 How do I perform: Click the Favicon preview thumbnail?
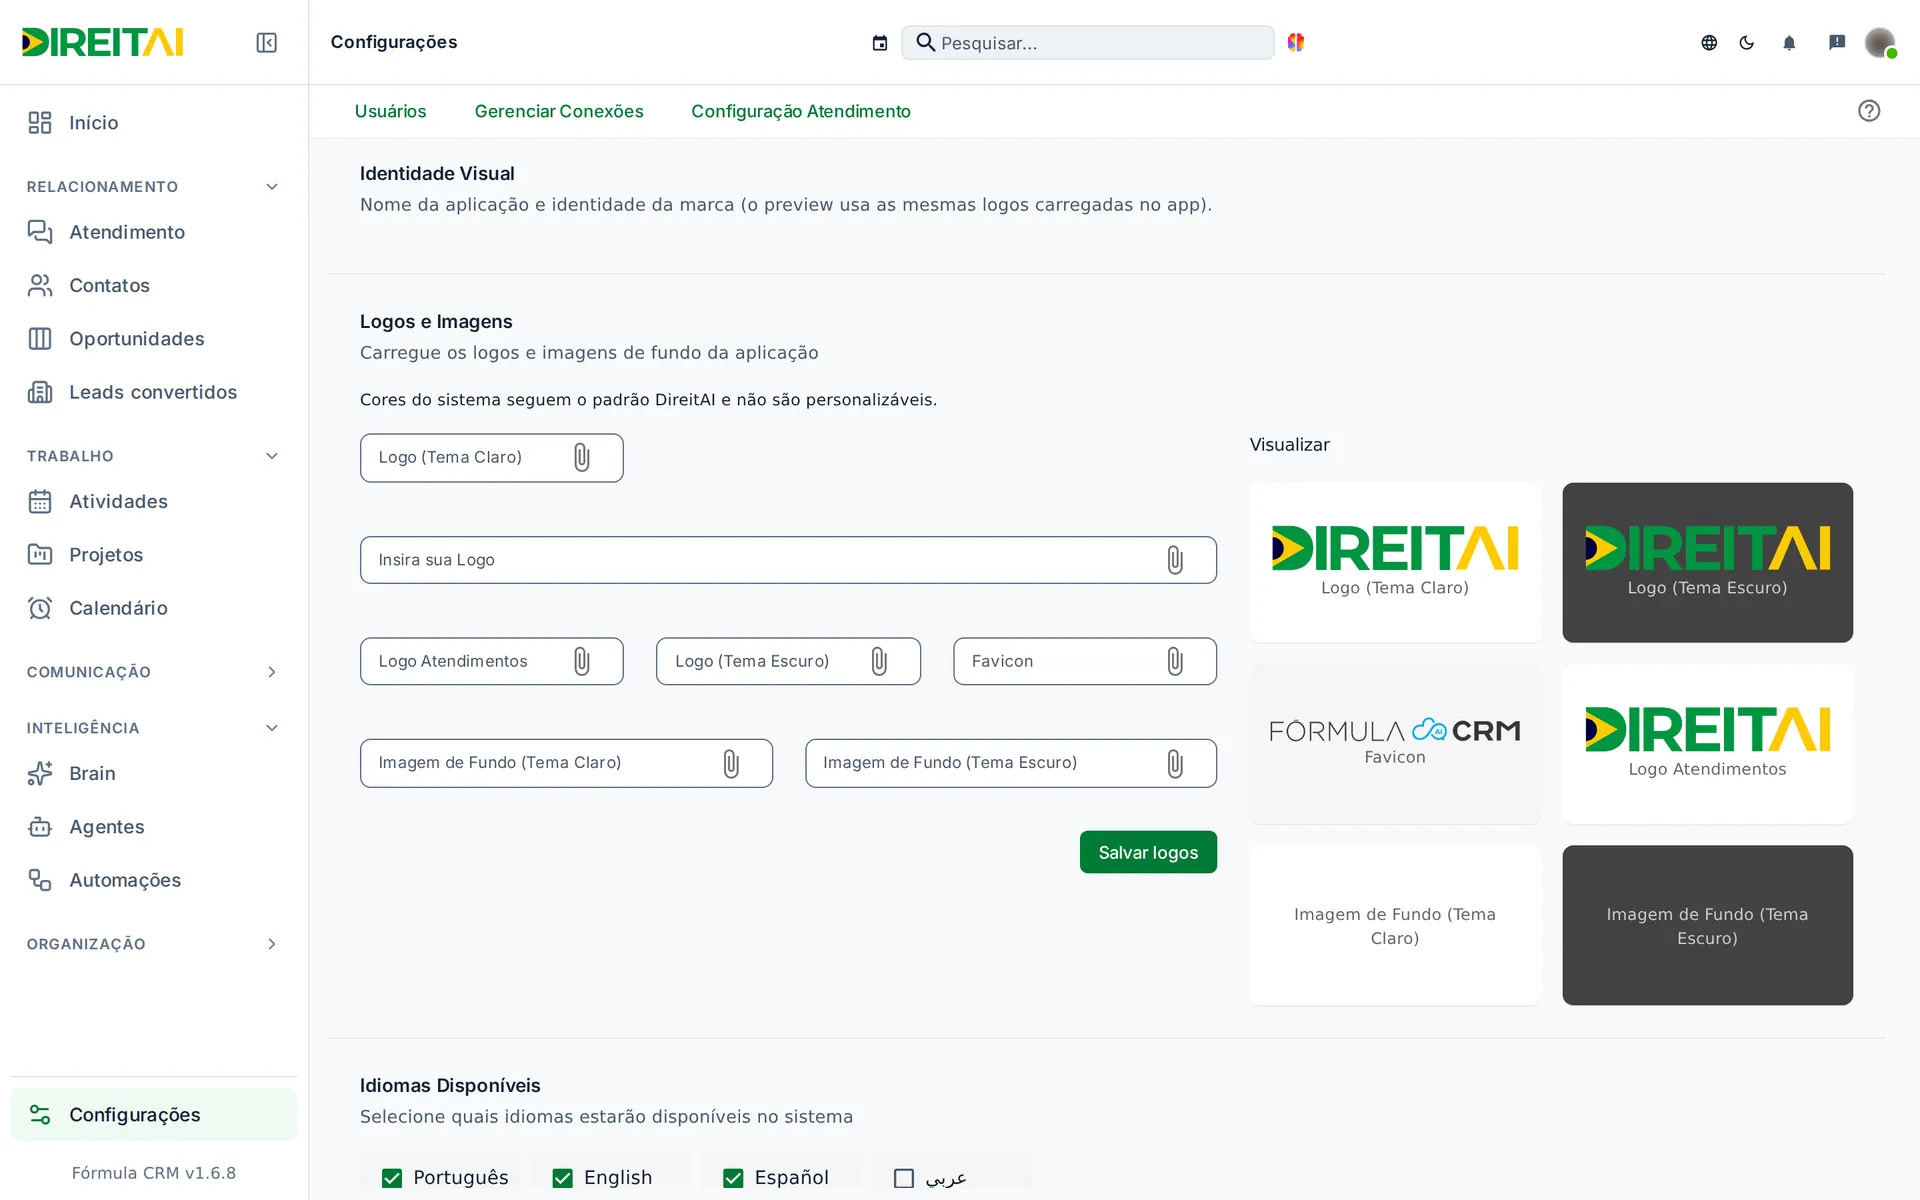click(1395, 744)
